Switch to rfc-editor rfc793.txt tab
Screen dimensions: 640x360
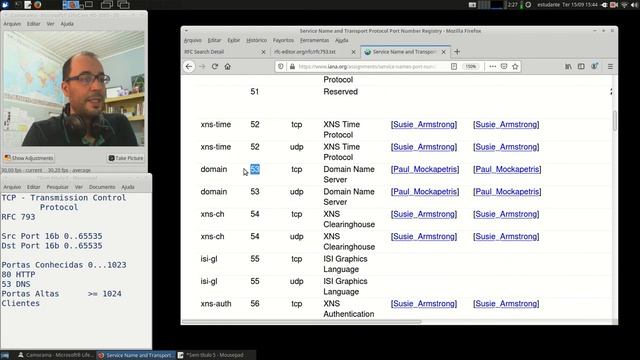click(x=315, y=52)
